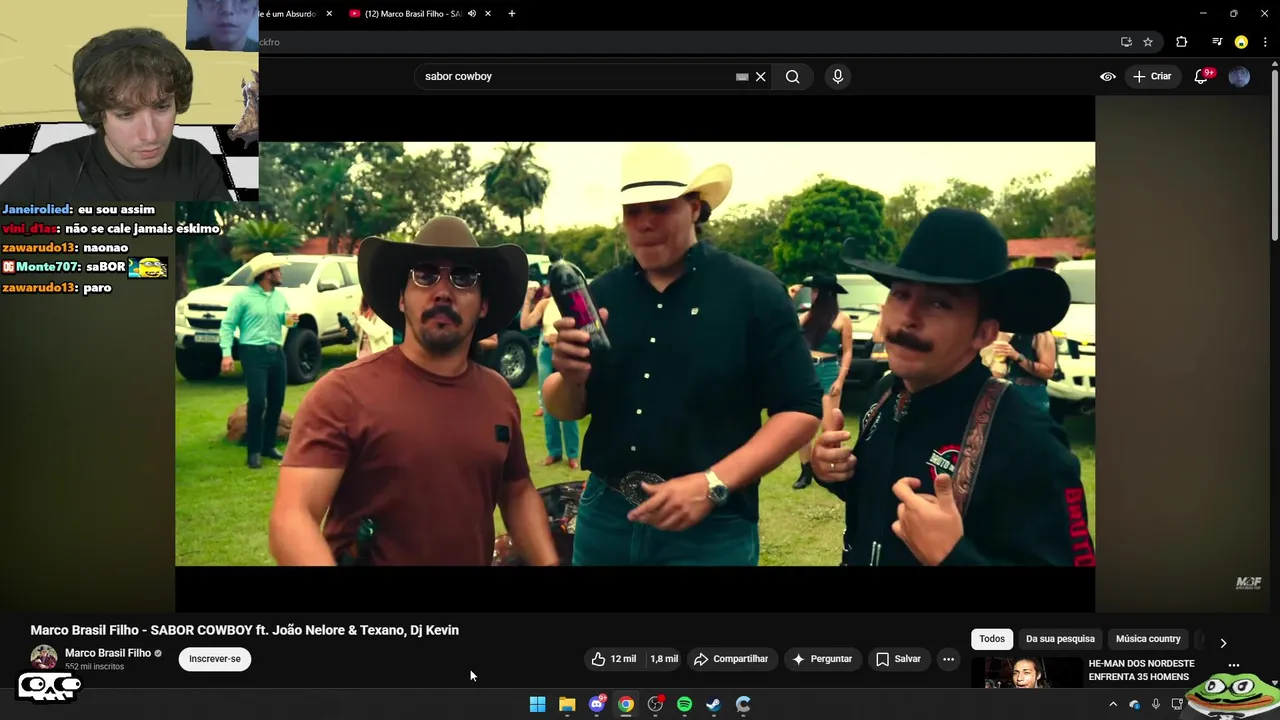Like the video with 12 mil
The image size is (1280, 720).
coord(614,659)
